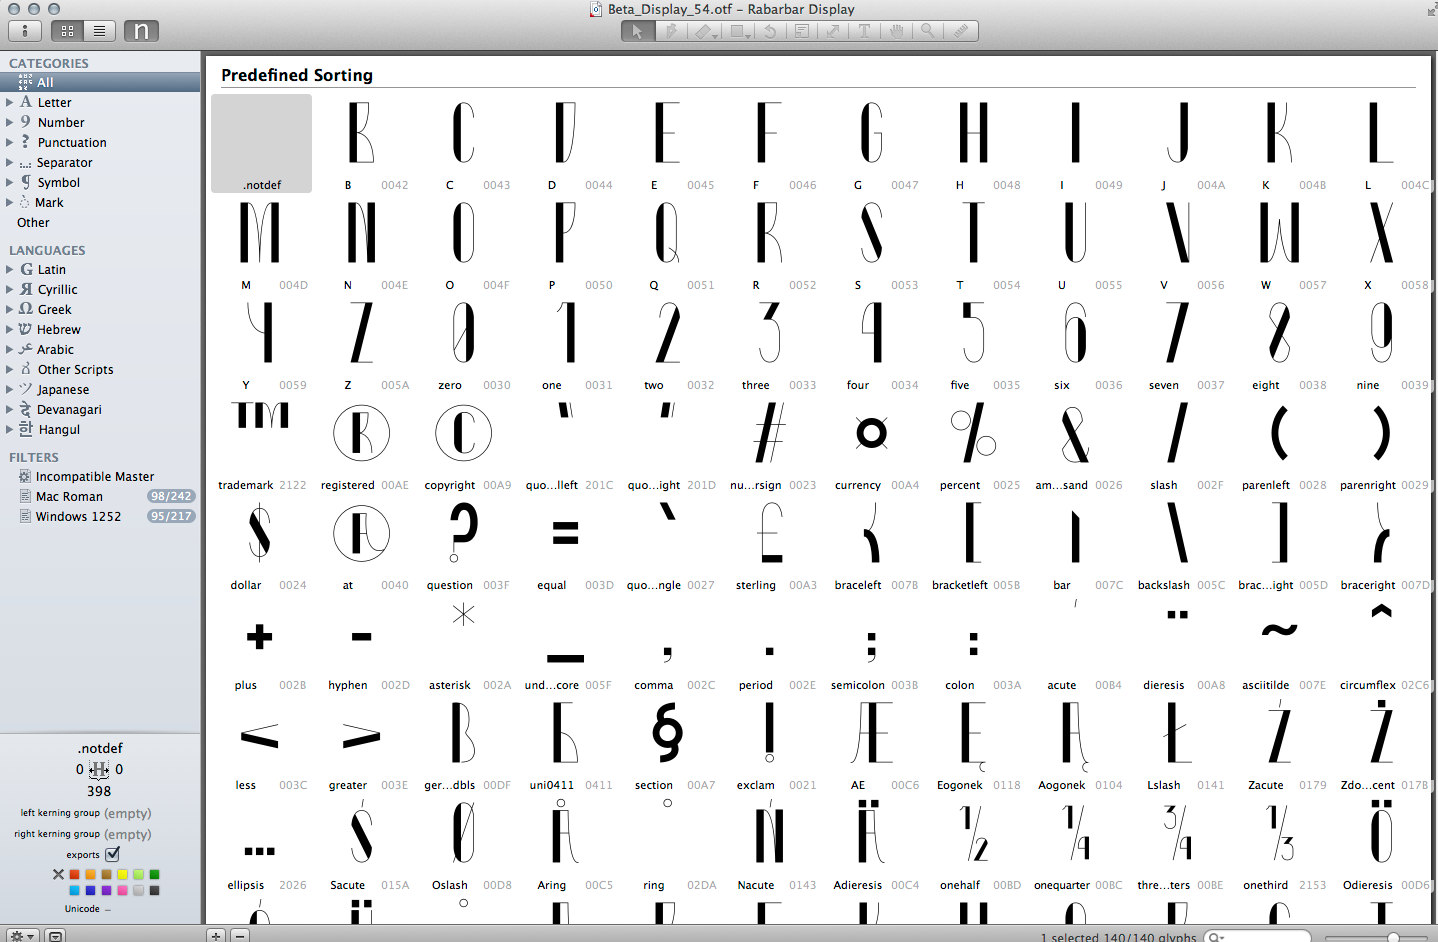Pick the red glyph color swatch
The height and width of the screenshot is (942, 1438).
pos(74,874)
